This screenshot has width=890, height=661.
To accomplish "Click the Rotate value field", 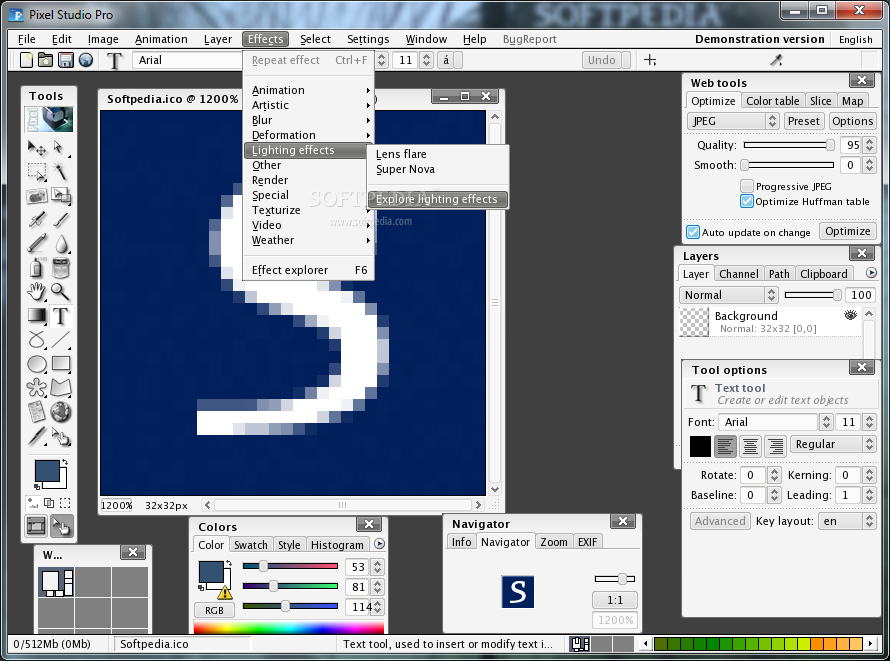I will click(x=754, y=475).
